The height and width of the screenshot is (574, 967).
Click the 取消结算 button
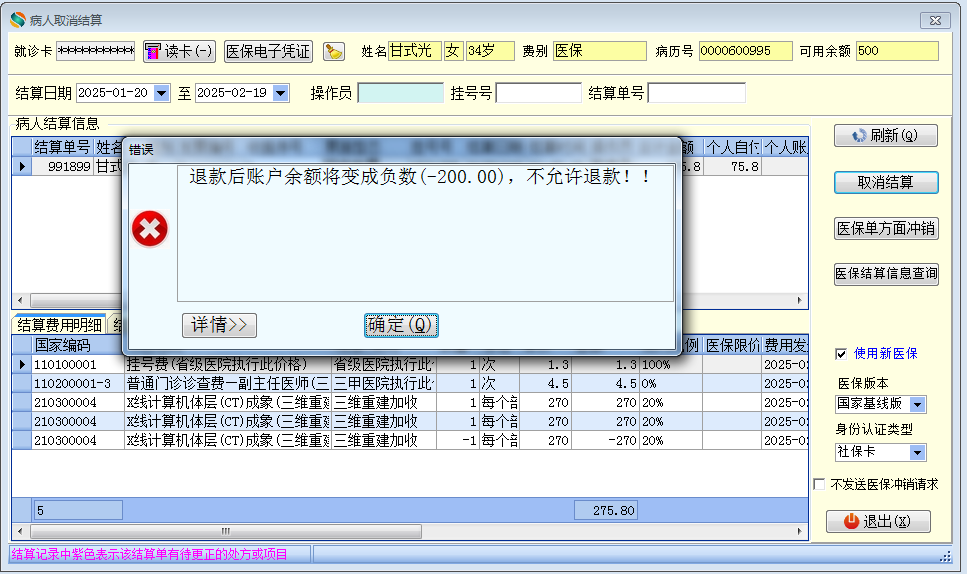coord(886,182)
